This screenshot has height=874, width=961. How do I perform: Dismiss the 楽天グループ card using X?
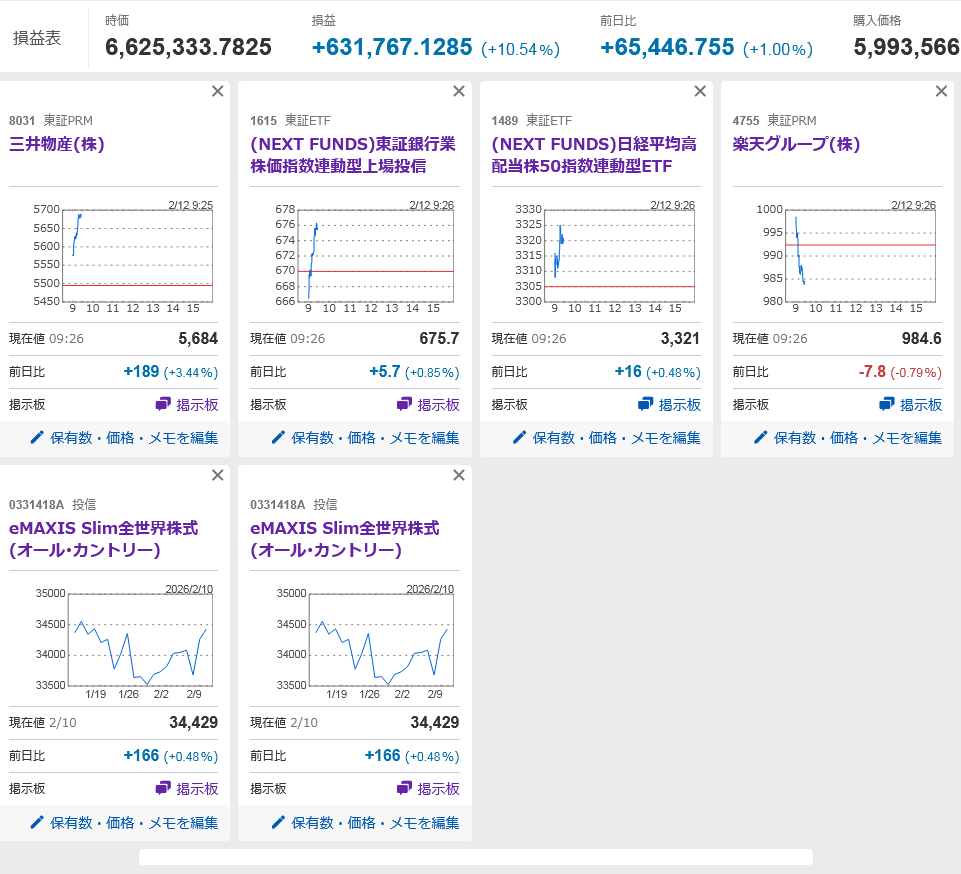941,91
